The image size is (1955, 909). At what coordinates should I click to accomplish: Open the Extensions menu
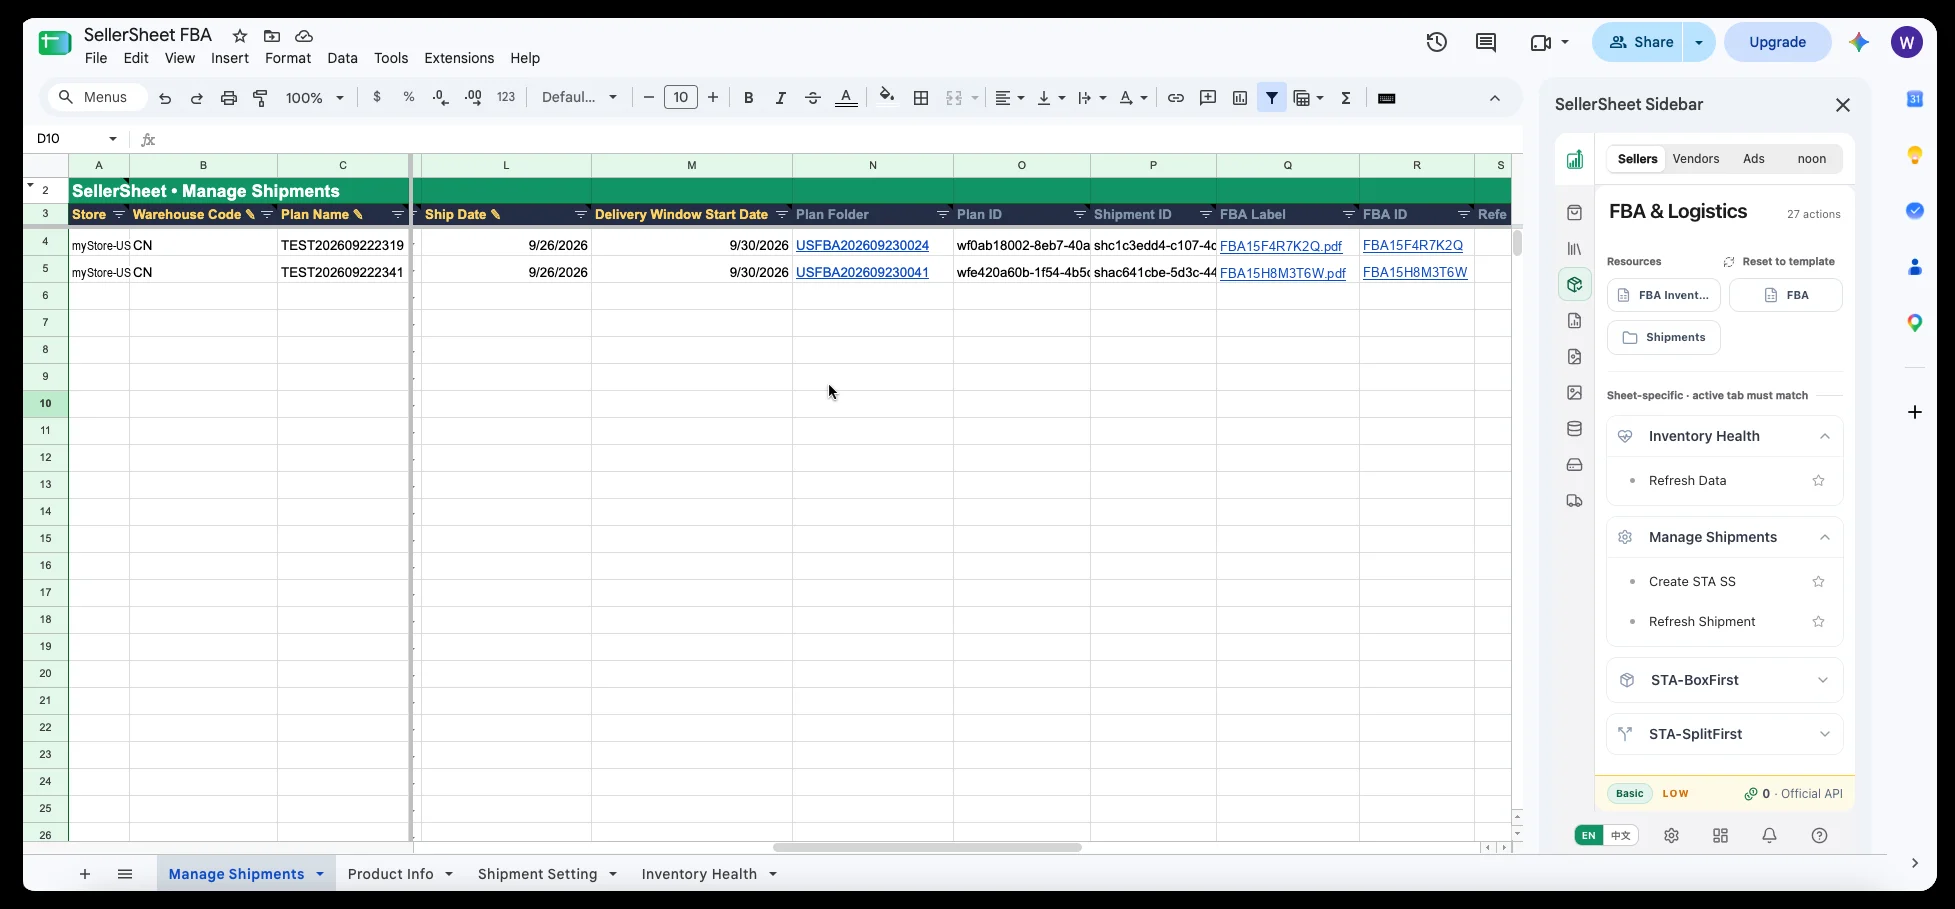[459, 58]
